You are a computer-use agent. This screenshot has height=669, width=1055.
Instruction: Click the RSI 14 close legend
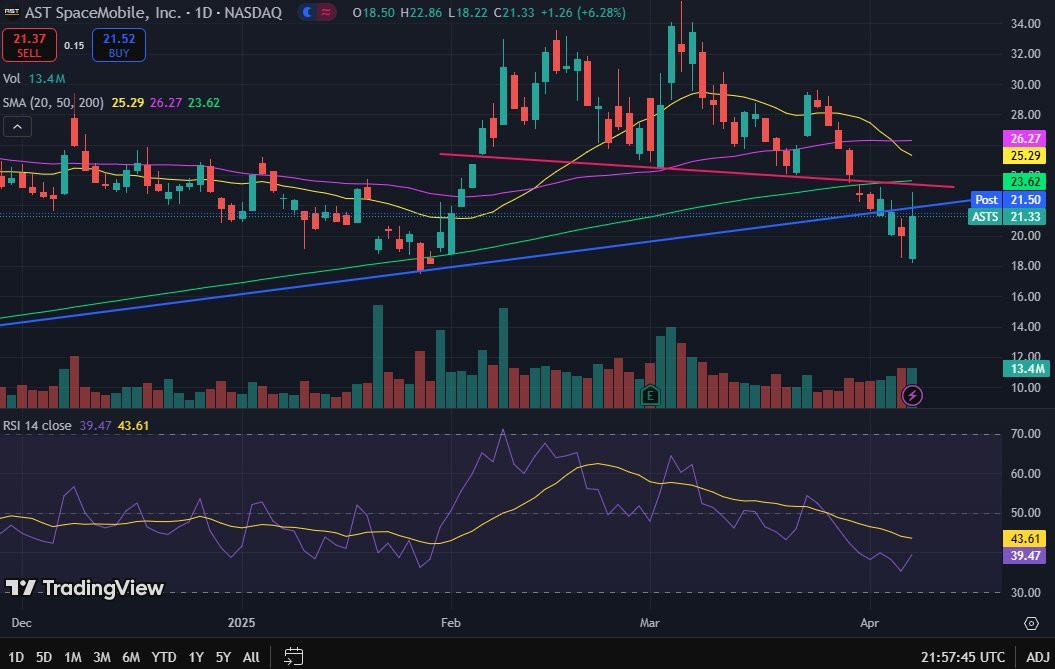click(37, 425)
